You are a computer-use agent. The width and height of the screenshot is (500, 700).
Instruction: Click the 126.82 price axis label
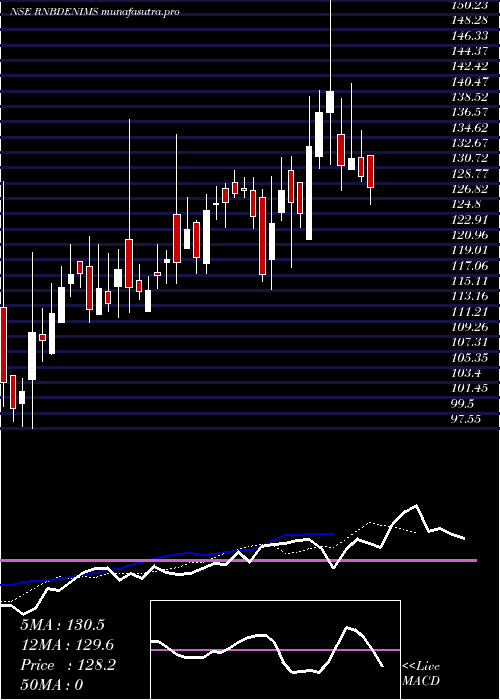471,188
